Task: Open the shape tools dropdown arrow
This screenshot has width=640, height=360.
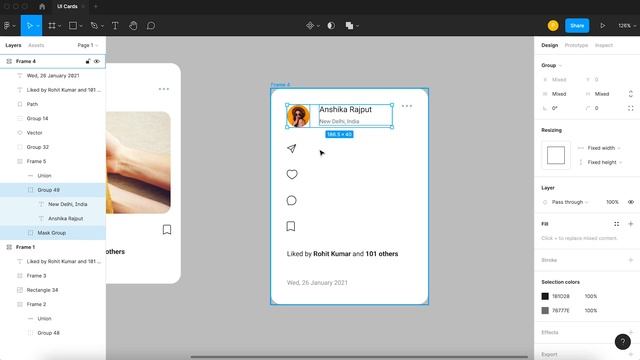Action: tap(81, 26)
